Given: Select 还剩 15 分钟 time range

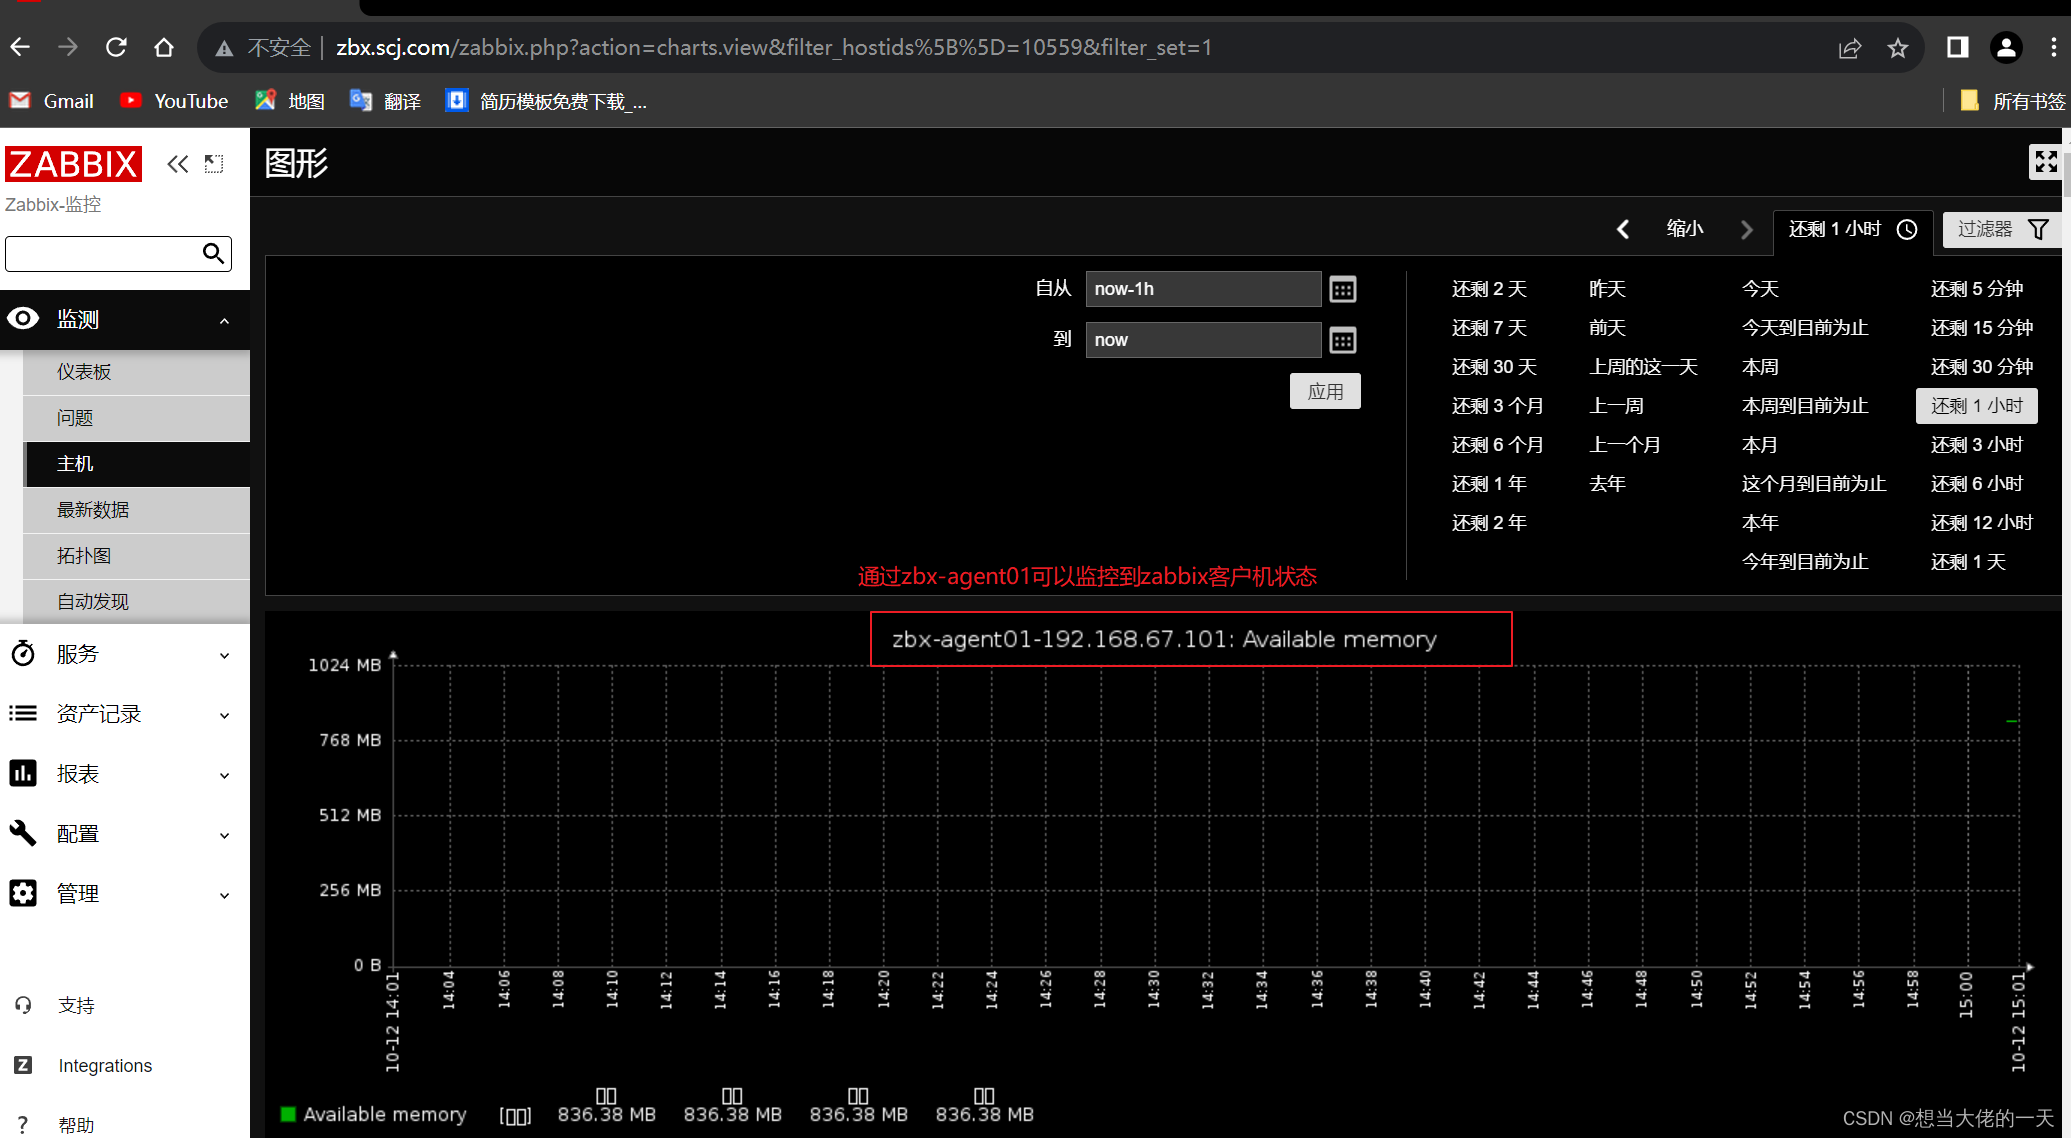Looking at the screenshot, I should [x=1982, y=328].
